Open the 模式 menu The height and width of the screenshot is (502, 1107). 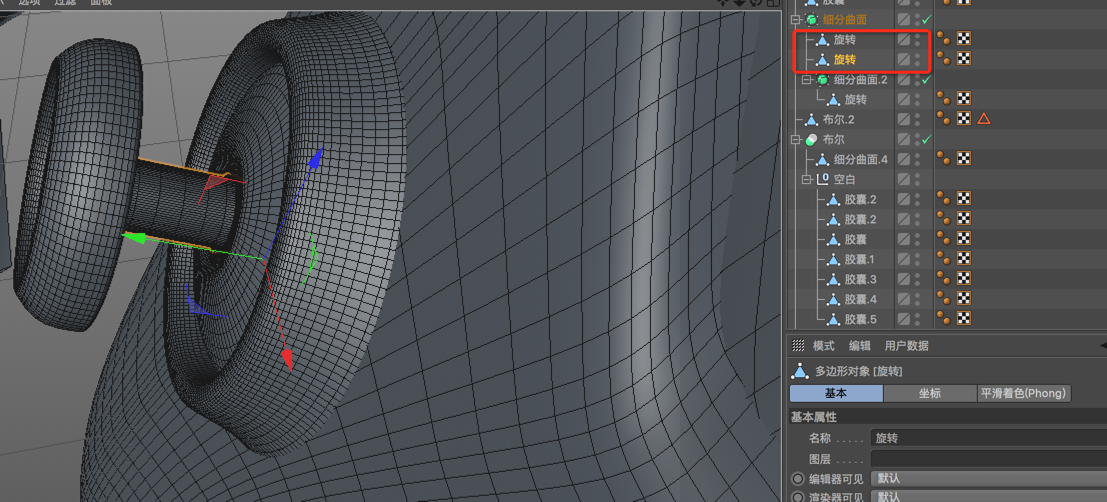coord(823,346)
